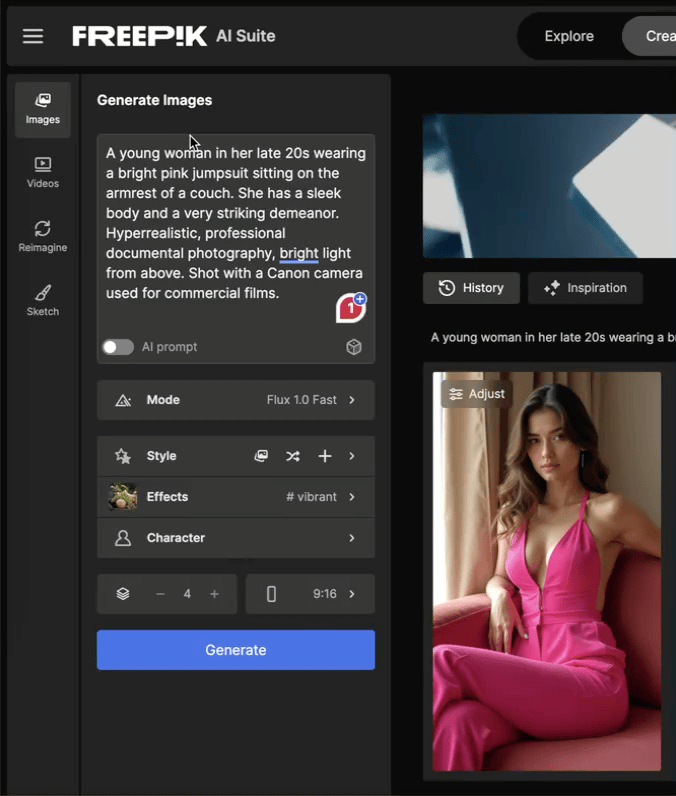This screenshot has width=676, height=796.
Task: Open the Videos section in sidebar
Action: 43,173
